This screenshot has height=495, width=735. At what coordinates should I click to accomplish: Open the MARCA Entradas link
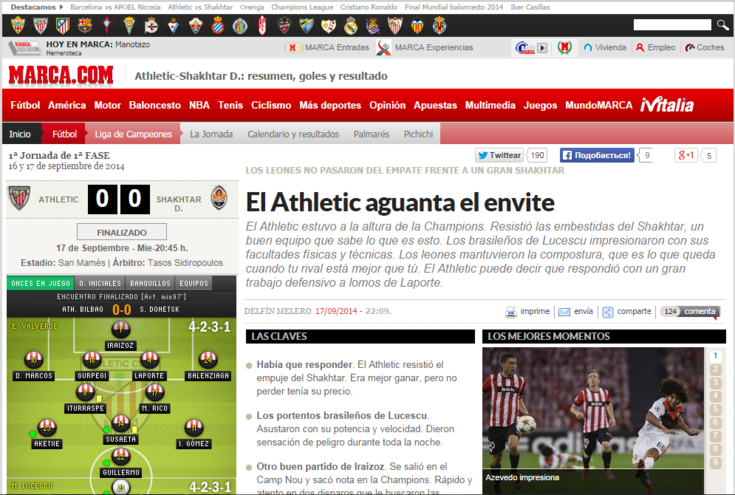coord(327,47)
